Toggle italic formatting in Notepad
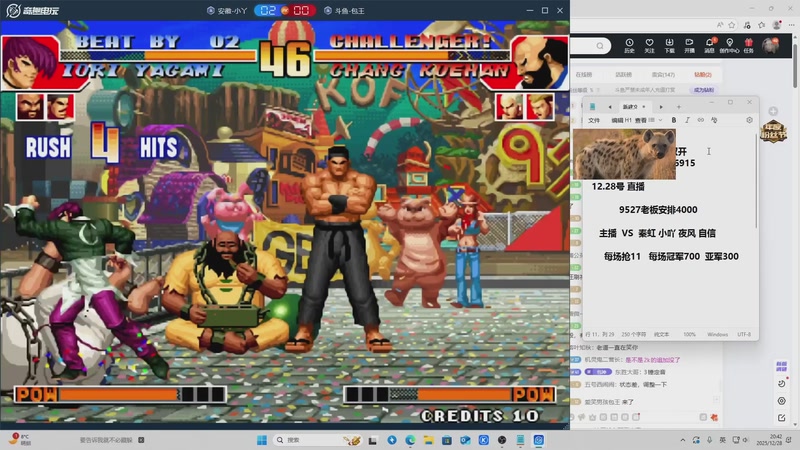The width and height of the screenshot is (800, 450). click(x=687, y=120)
